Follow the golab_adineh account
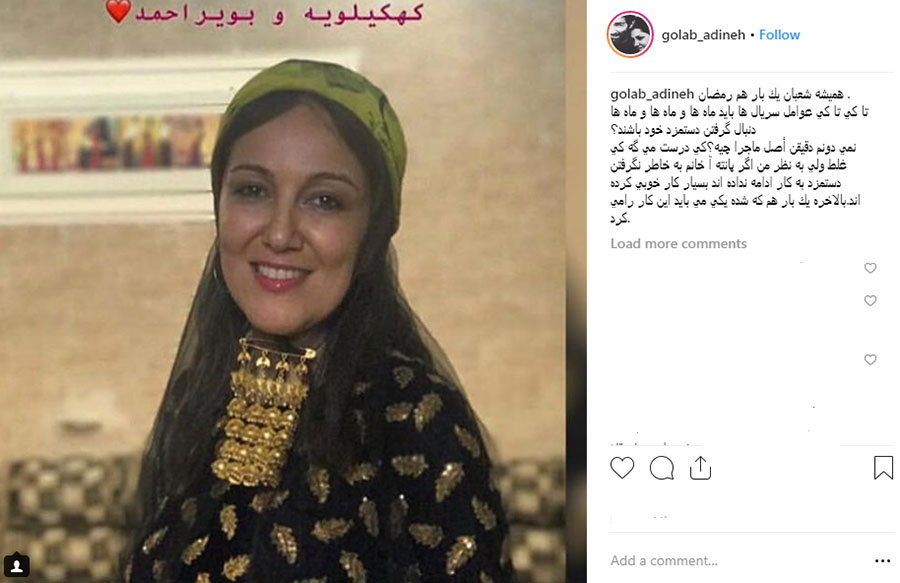Screen dimensions: 900x583 tap(779, 35)
